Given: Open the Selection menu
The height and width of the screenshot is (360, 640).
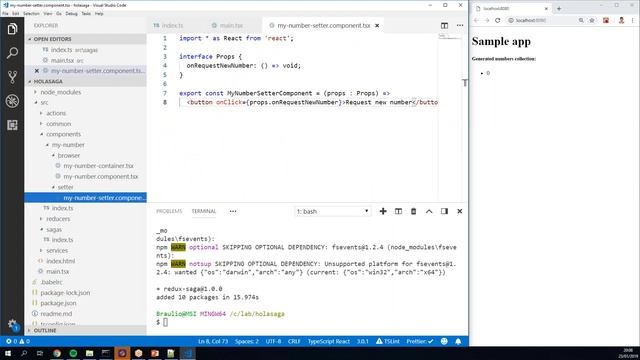Looking at the screenshot, I should click(31, 13).
